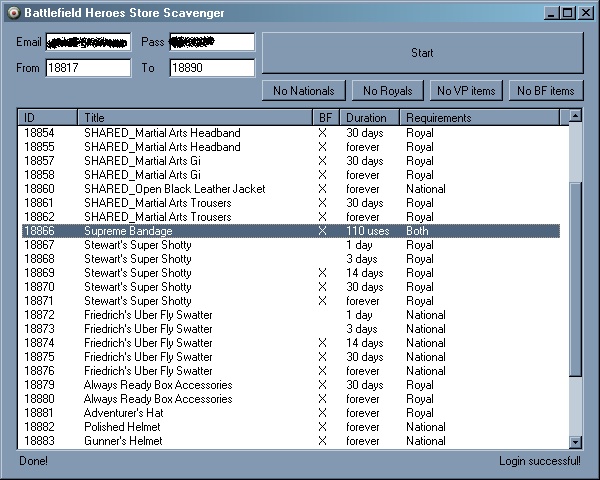Screen dimensions: 600x480
Task: Select row 18861 Martial Arts Trousers
Action: 291,203
